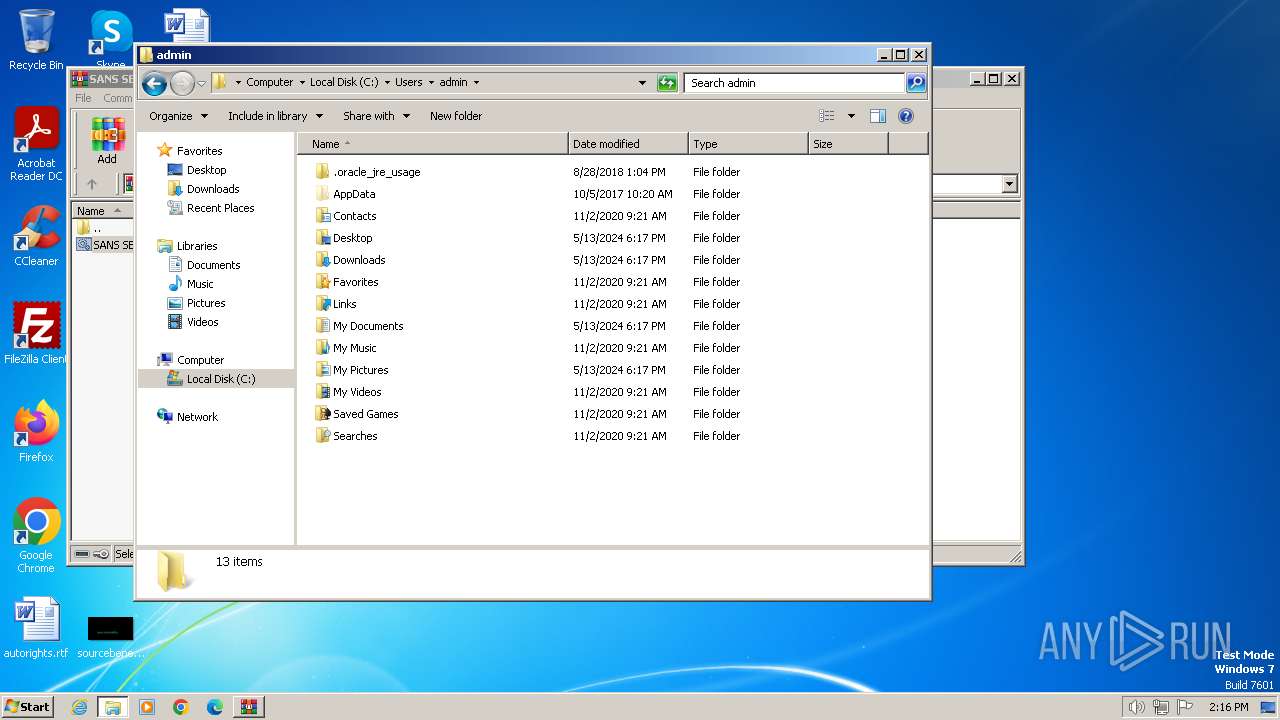Image resolution: width=1280 pixels, height=720 pixels.
Task: Select the Contacts folder
Action: [354, 216]
